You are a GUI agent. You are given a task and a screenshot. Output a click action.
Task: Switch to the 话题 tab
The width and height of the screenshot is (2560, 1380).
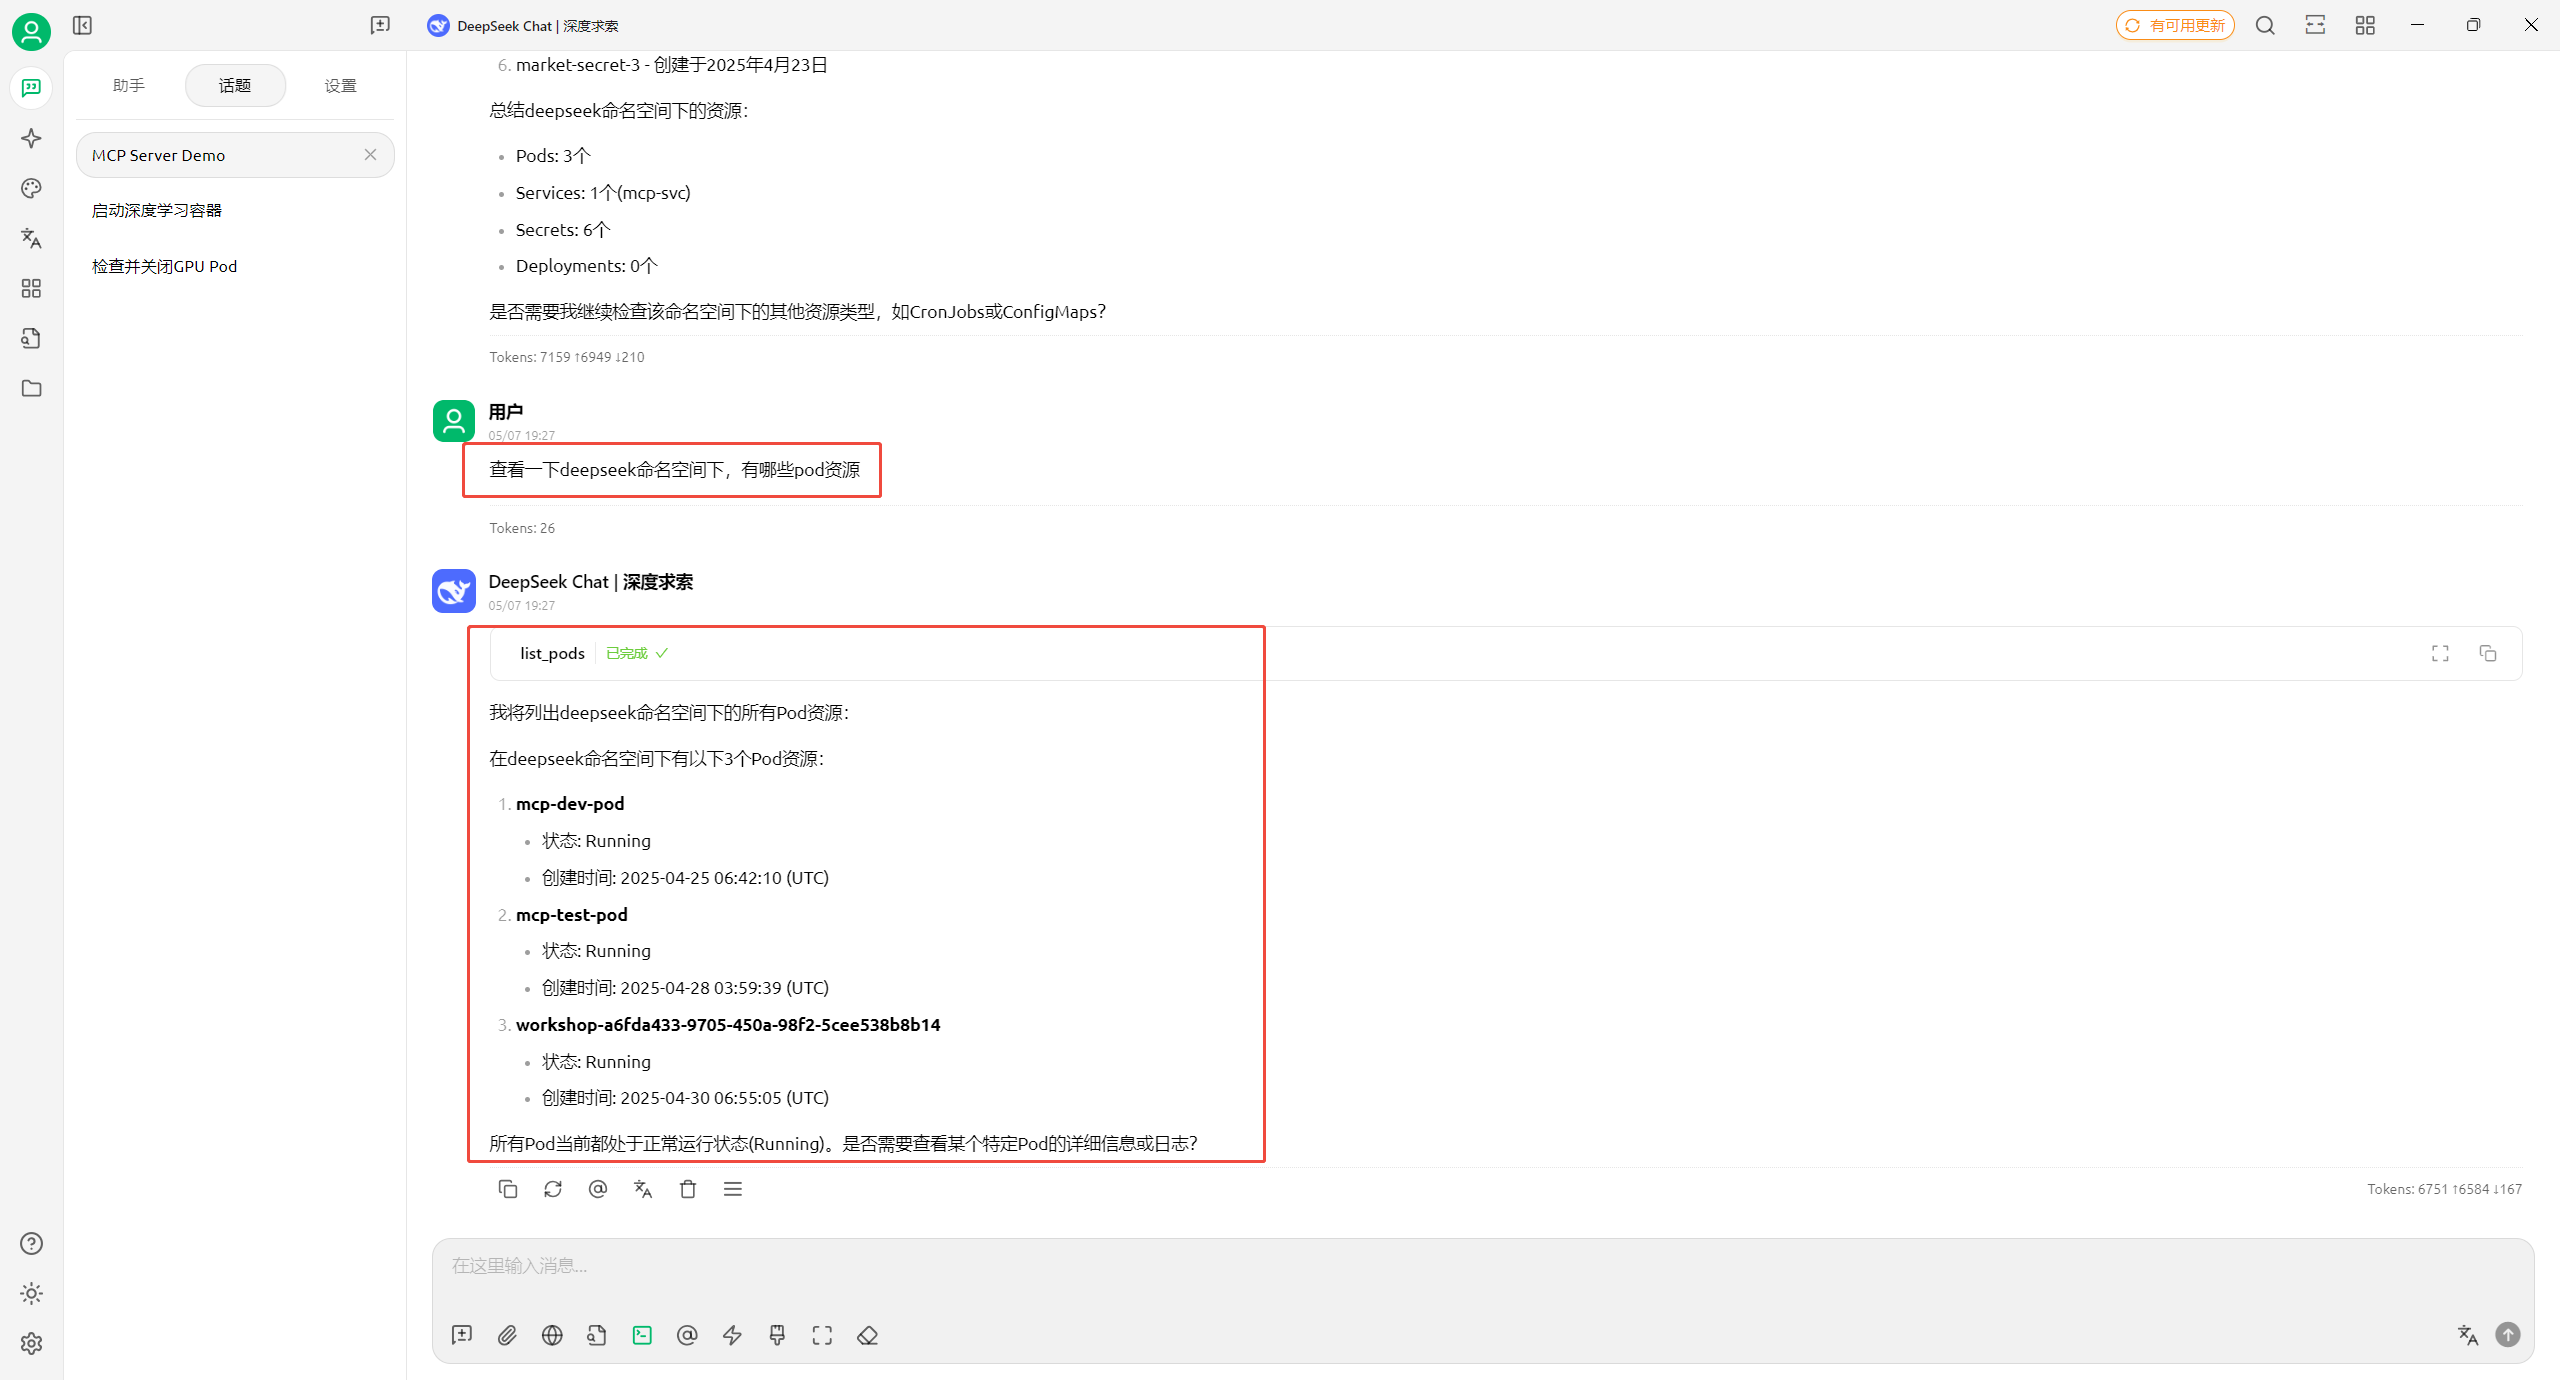(x=235, y=85)
